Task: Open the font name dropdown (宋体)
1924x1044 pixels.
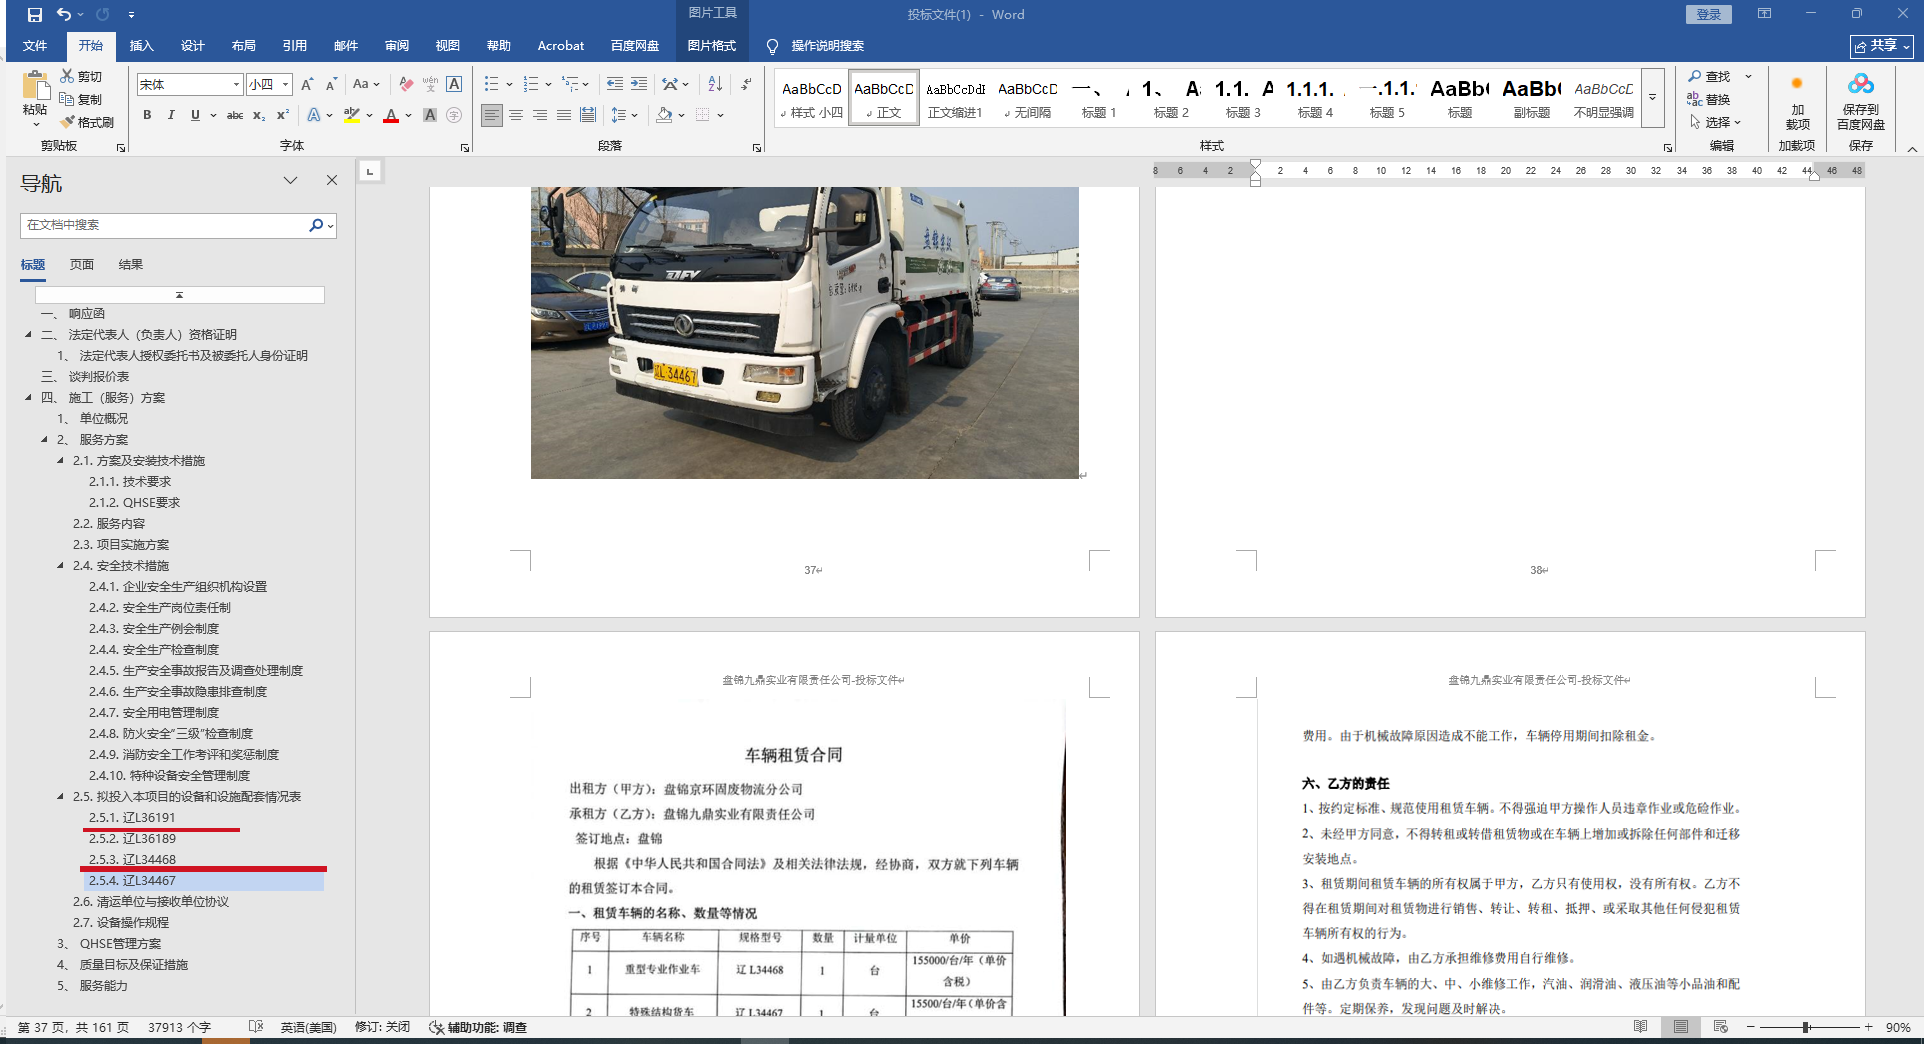Action: [236, 85]
